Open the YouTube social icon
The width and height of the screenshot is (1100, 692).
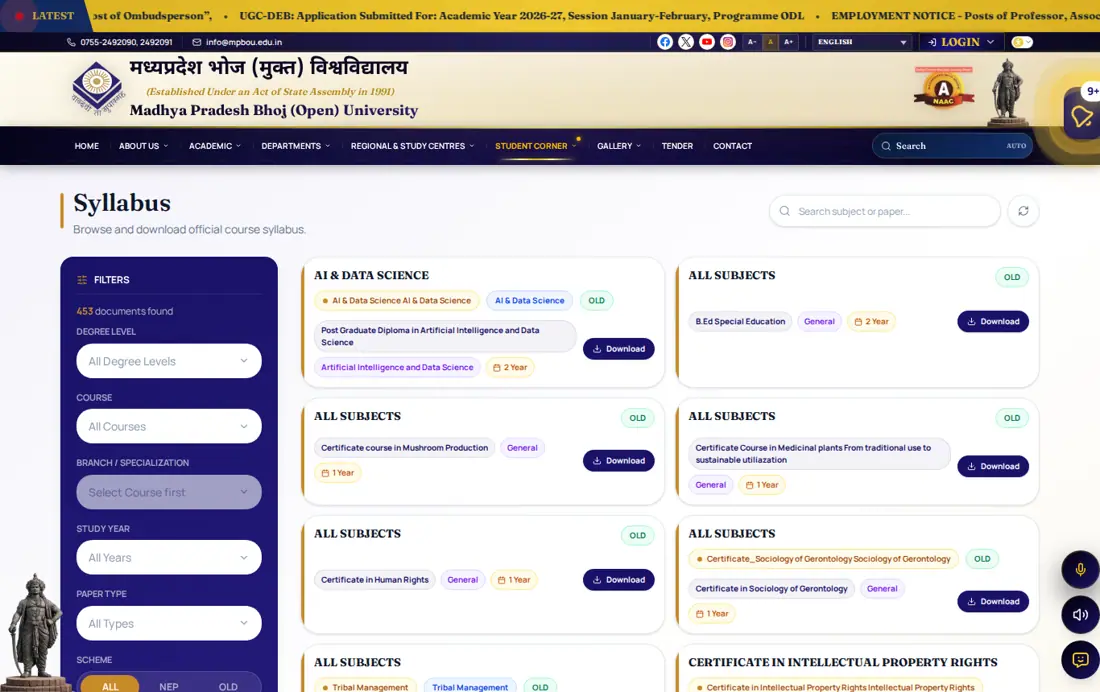pyautogui.click(x=706, y=42)
